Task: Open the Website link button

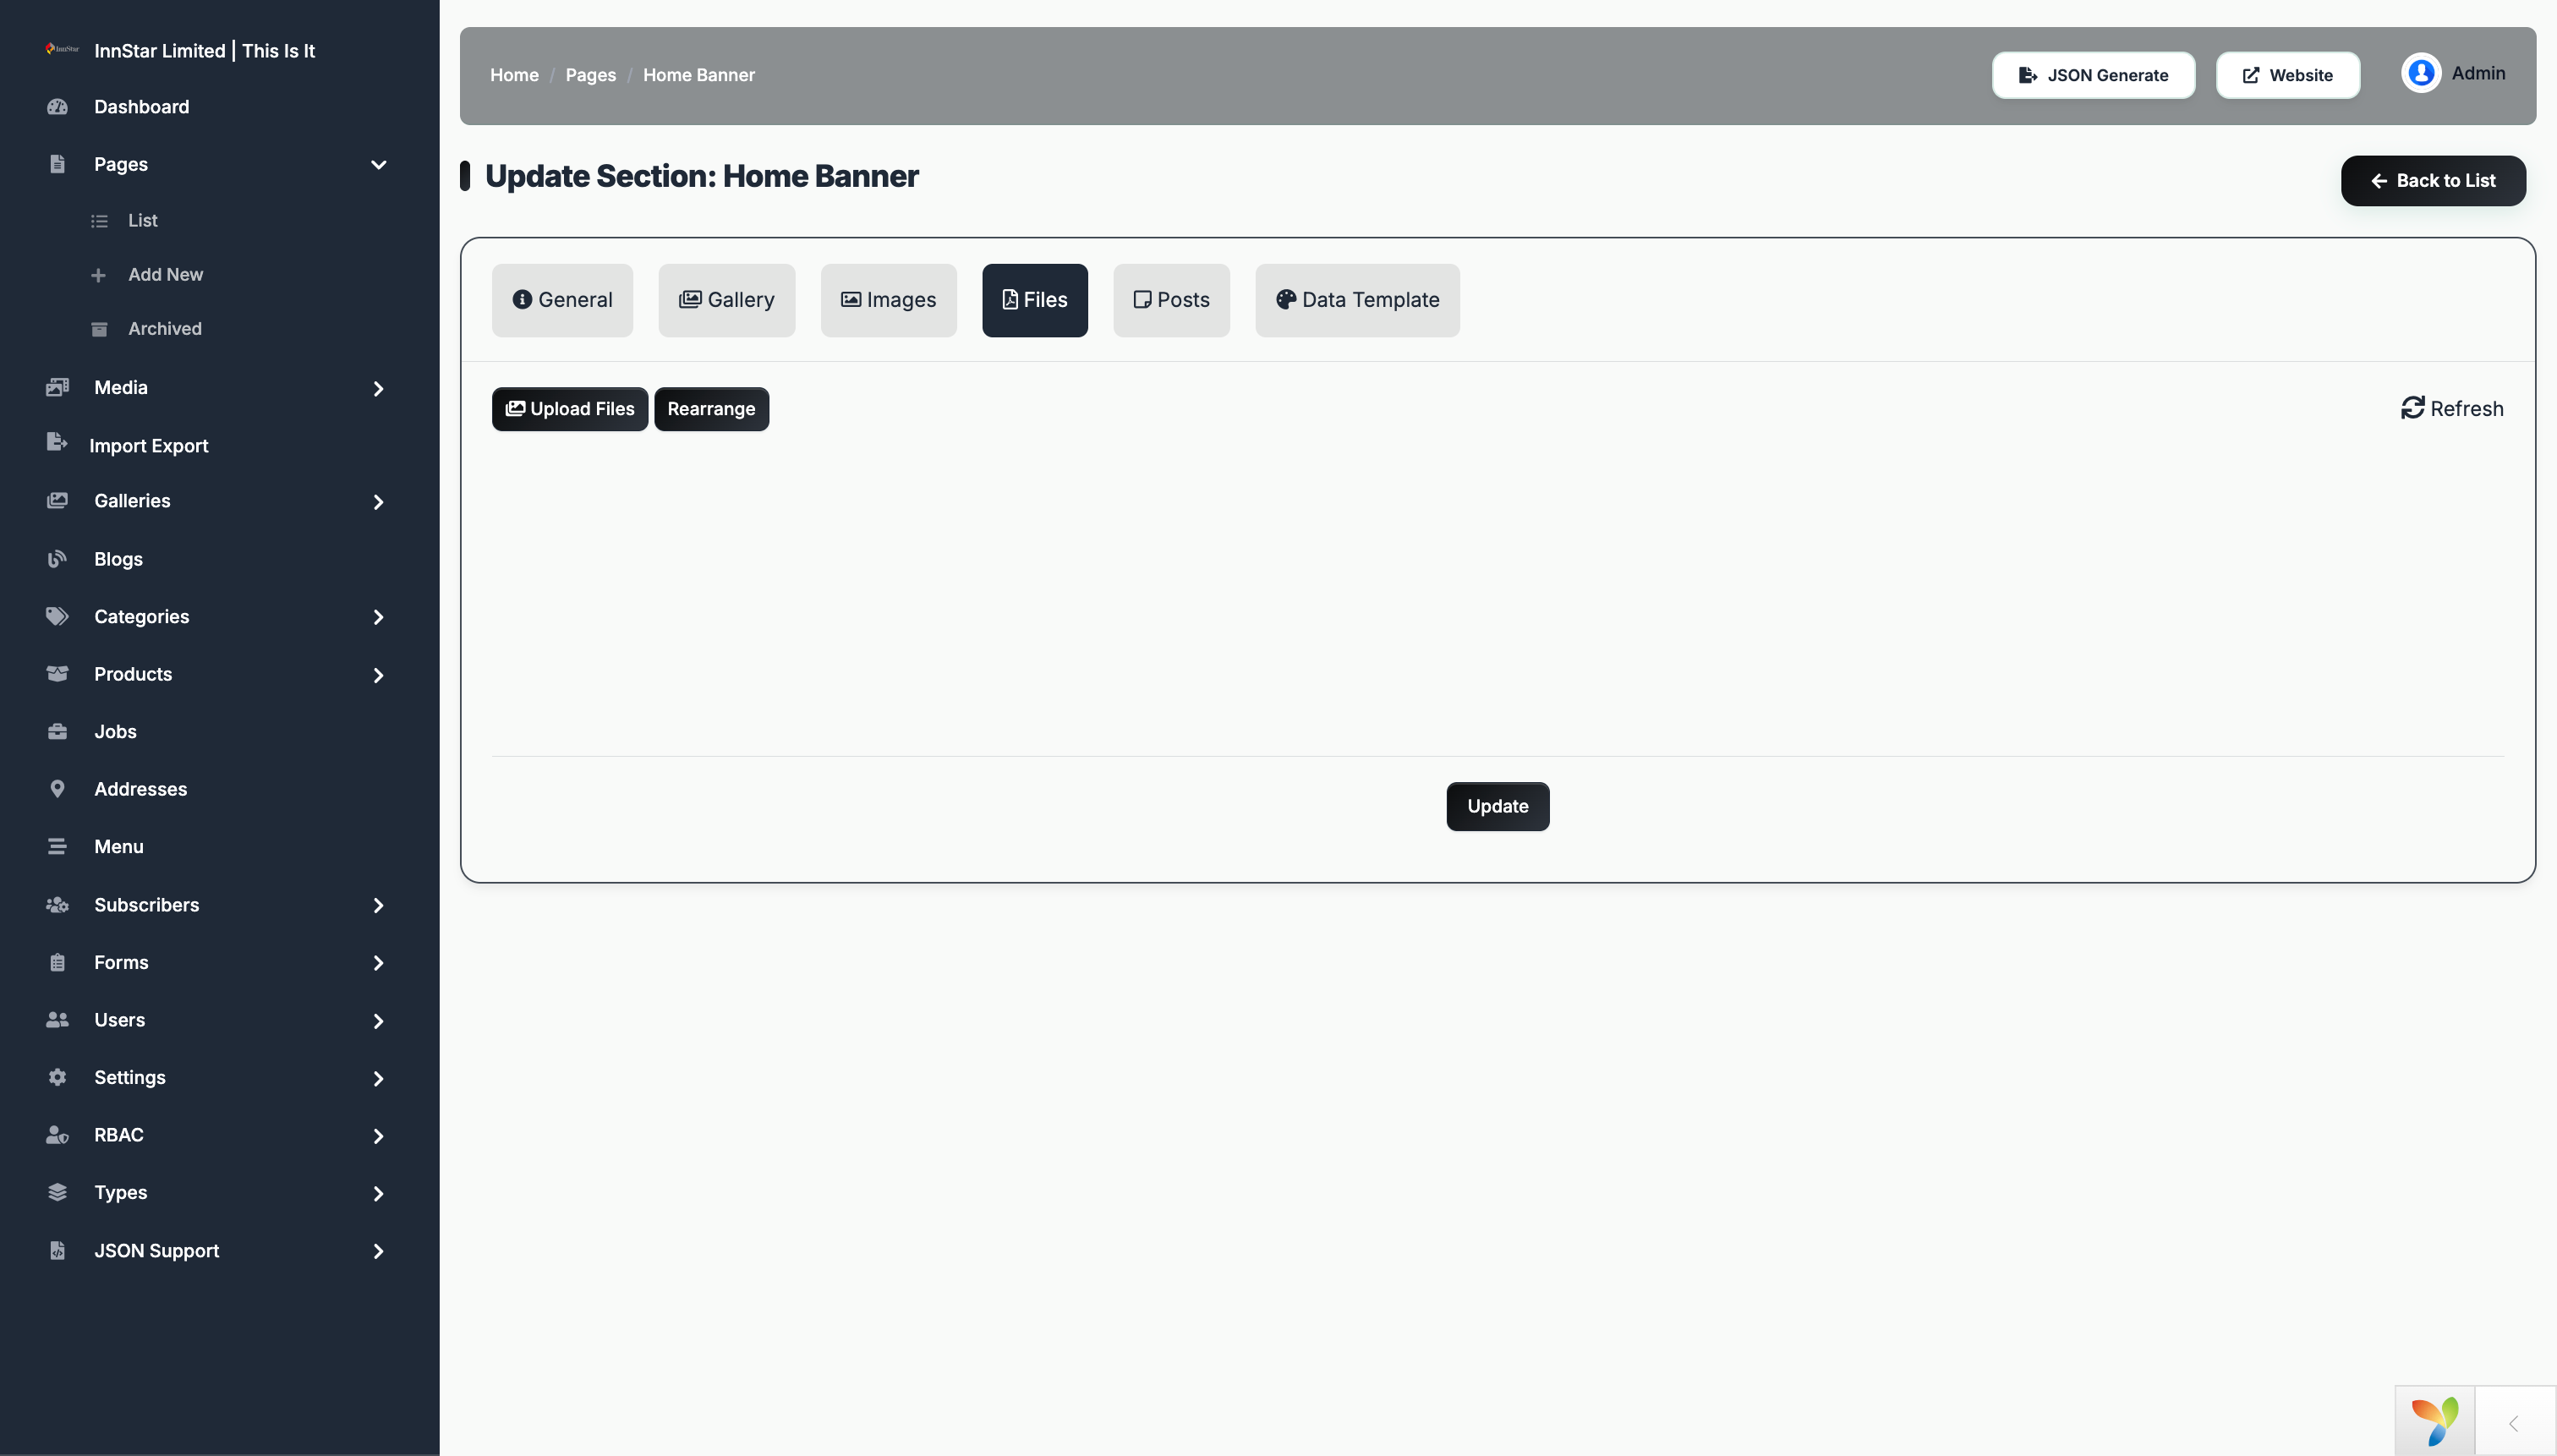Action: 2288,75
